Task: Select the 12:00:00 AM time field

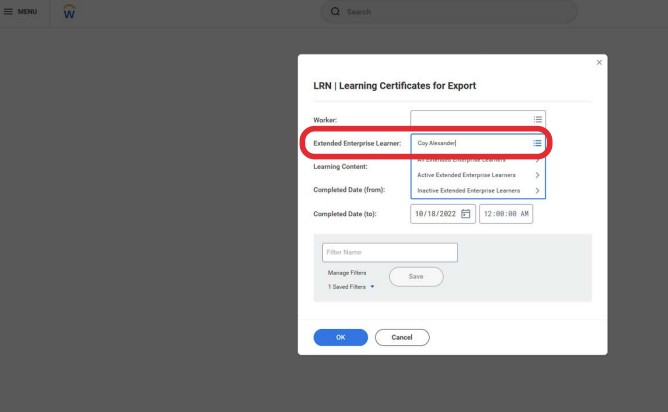Action: point(505,214)
